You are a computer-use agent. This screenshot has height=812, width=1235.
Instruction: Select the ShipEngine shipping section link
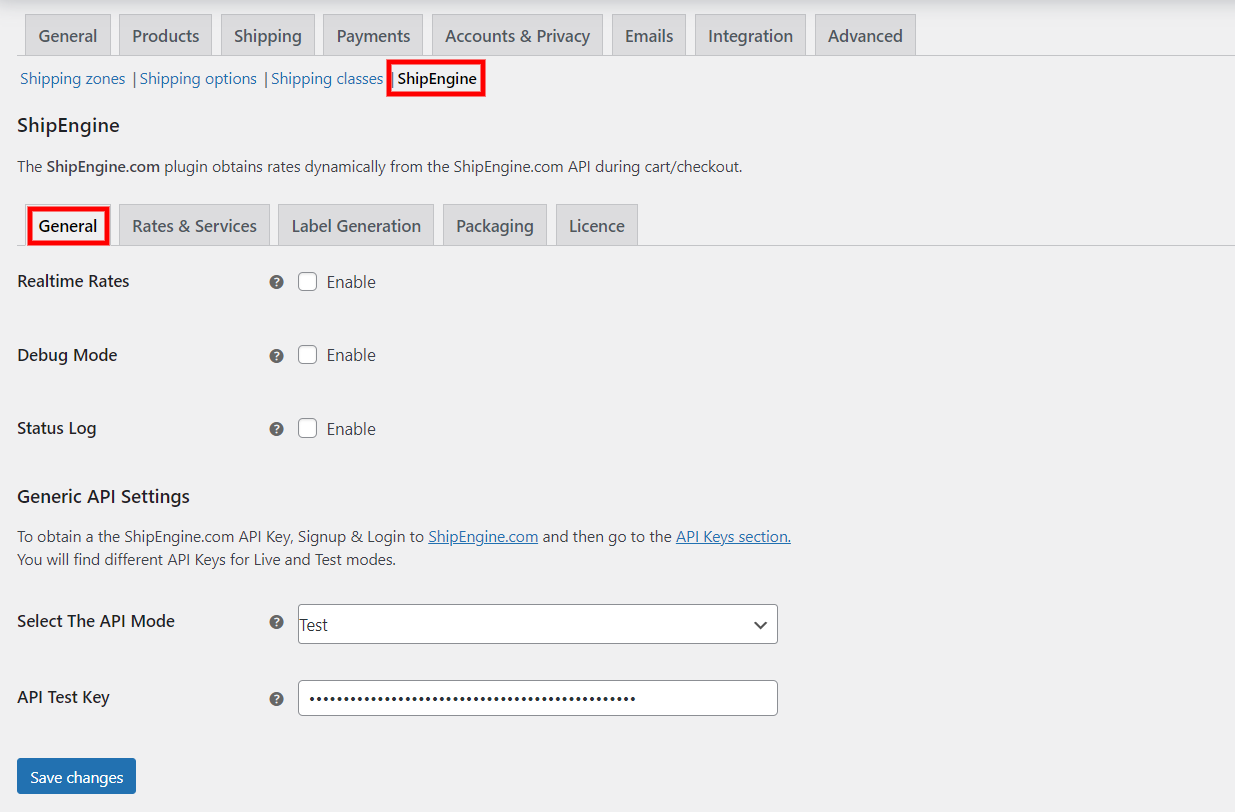click(x=437, y=79)
